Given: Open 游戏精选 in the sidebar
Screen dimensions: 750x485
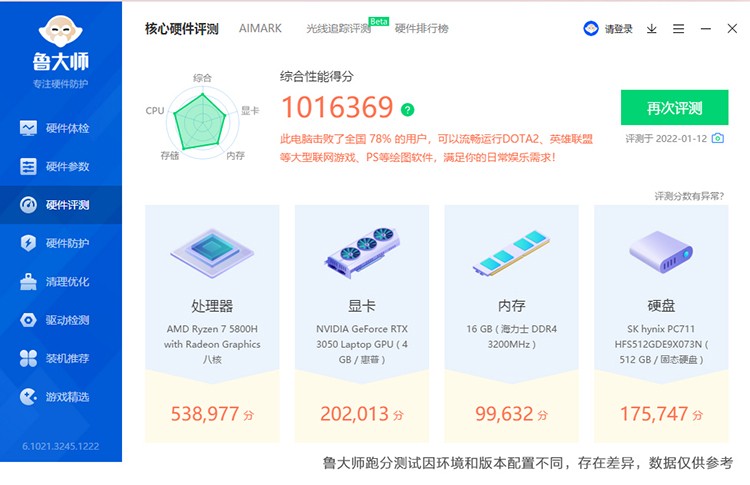Looking at the screenshot, I should (61, 397).
